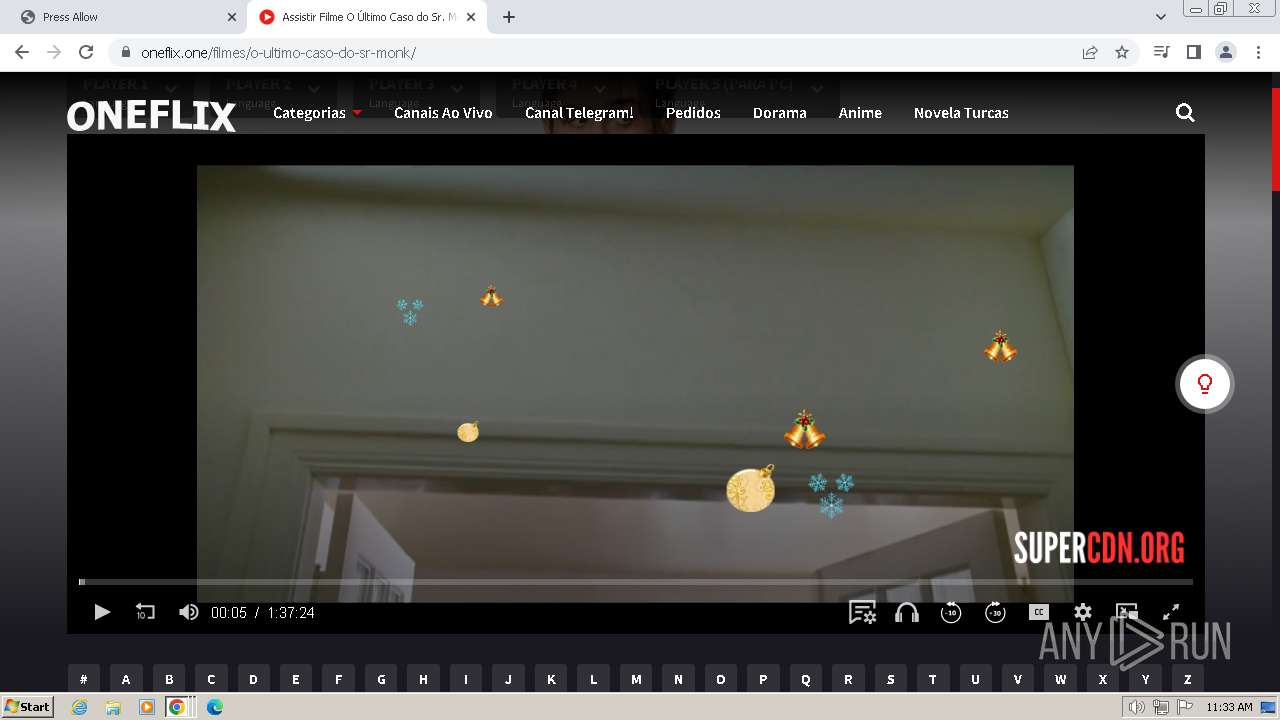Open the Anime section

coord(860,113)
